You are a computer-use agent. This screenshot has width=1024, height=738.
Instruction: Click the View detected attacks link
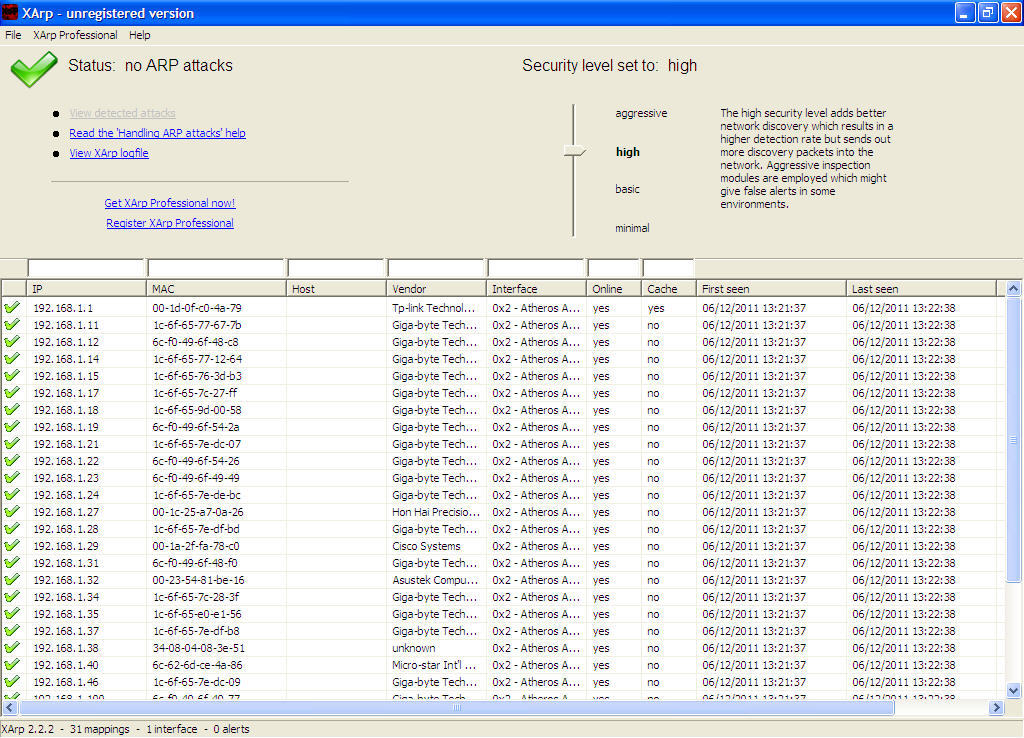point(122,113)
